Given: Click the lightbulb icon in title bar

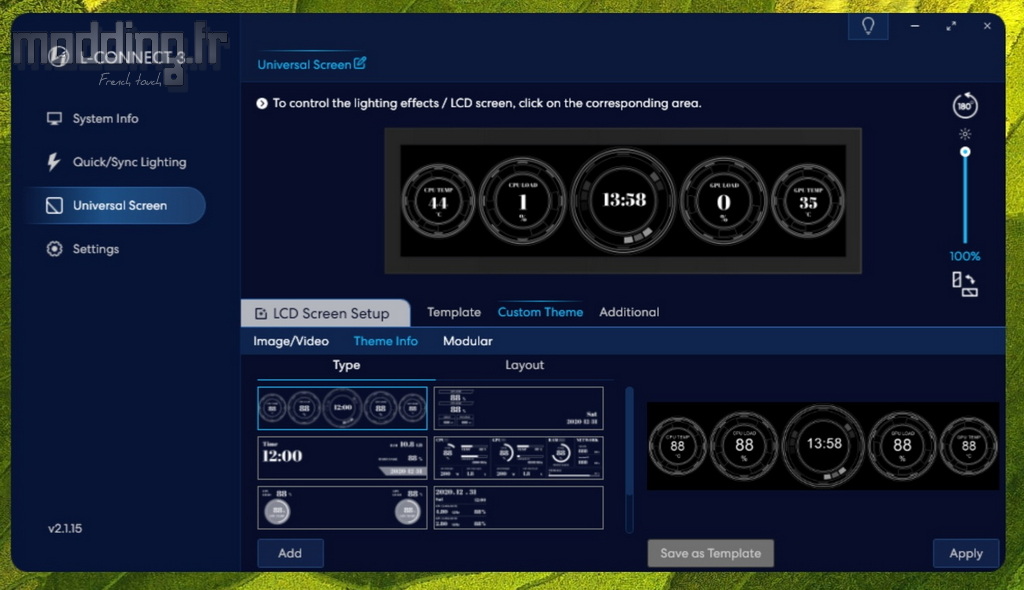Looking at the screenshot, I should click(867, 27).
